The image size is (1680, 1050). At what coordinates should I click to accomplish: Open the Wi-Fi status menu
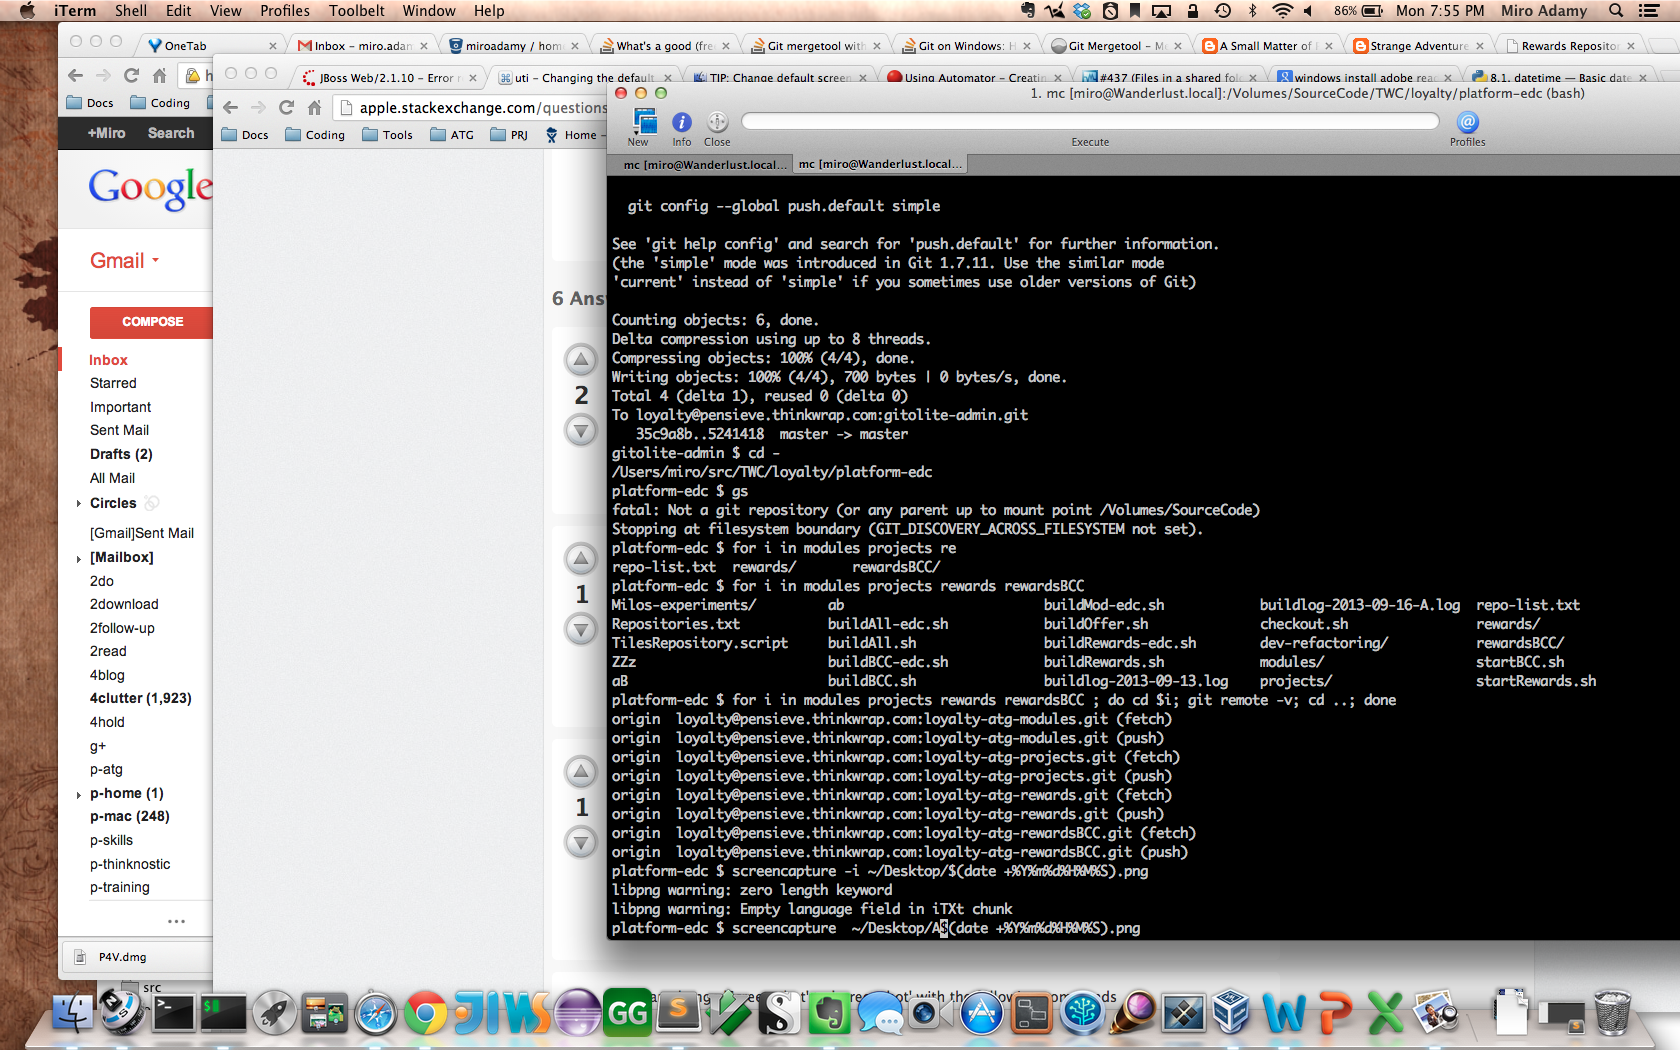coord(1282,11)
